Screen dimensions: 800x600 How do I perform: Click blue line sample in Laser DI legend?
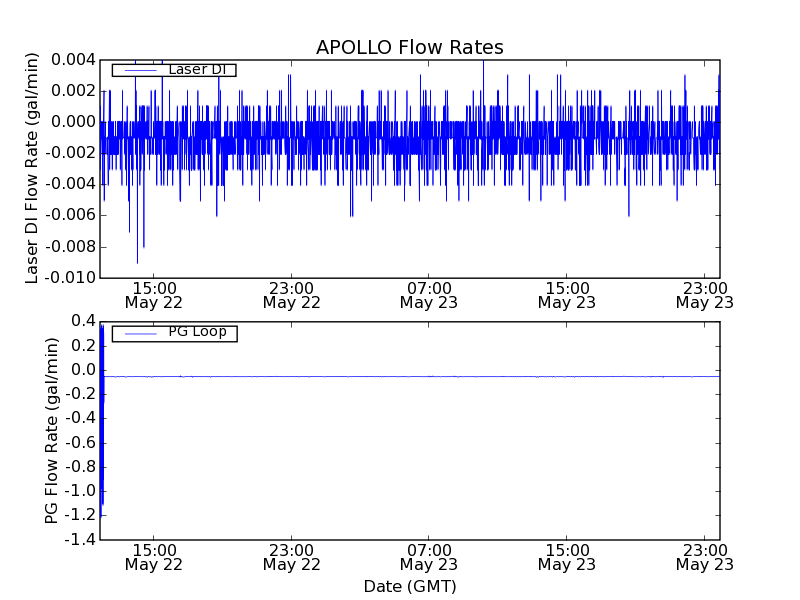[140, 70]
